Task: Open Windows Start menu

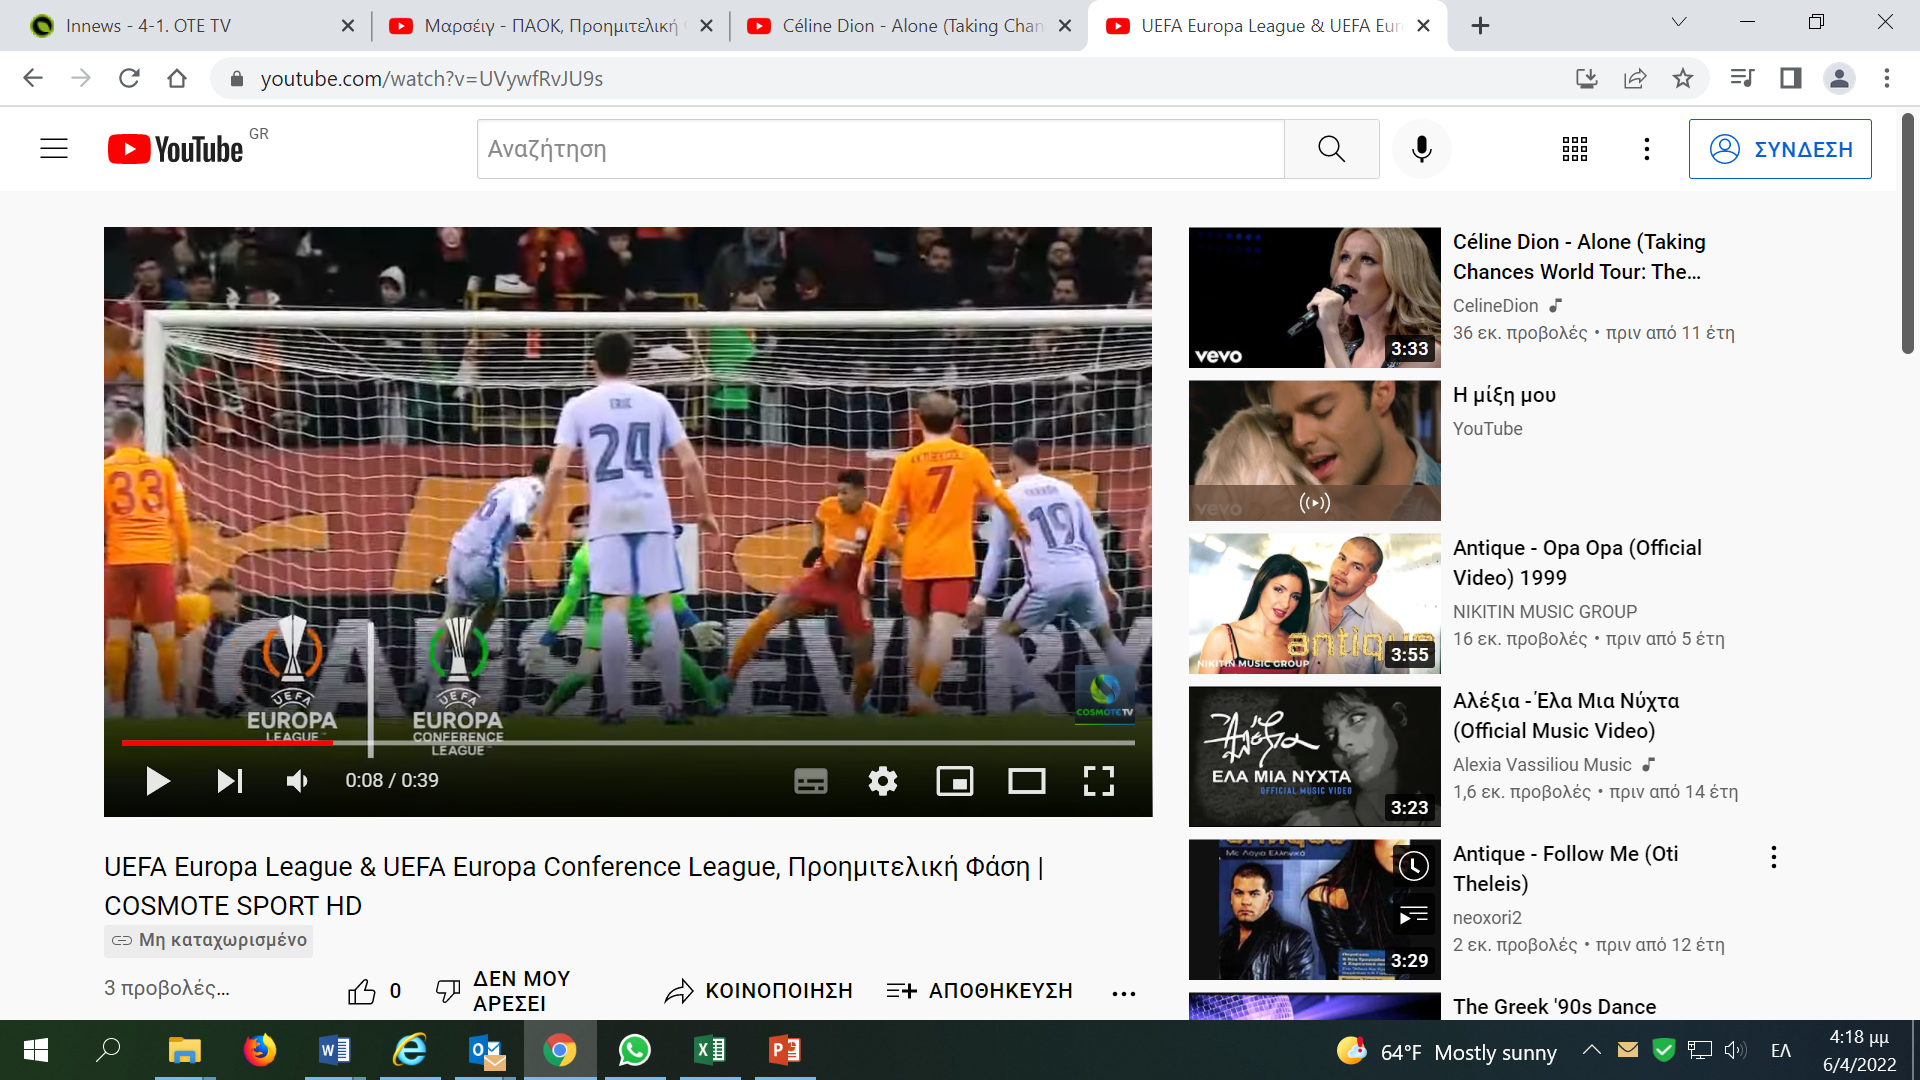Action: point(36,1050)
